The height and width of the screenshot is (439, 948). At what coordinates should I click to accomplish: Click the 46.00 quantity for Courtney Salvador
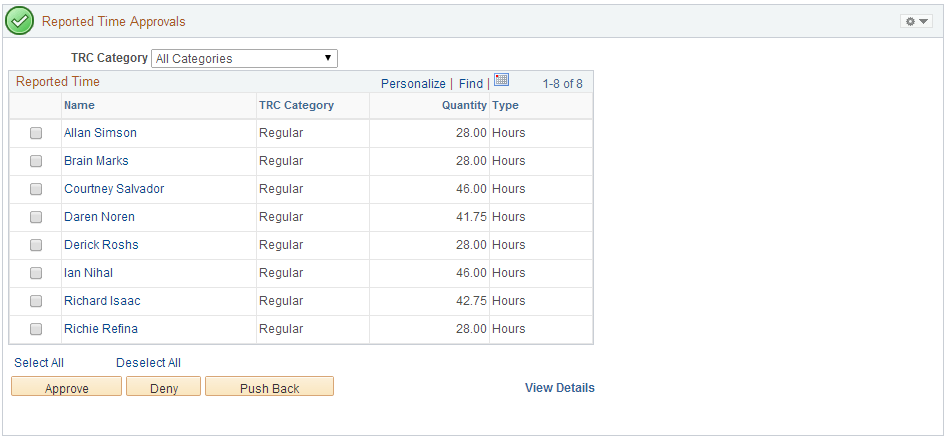pos(472,189)
